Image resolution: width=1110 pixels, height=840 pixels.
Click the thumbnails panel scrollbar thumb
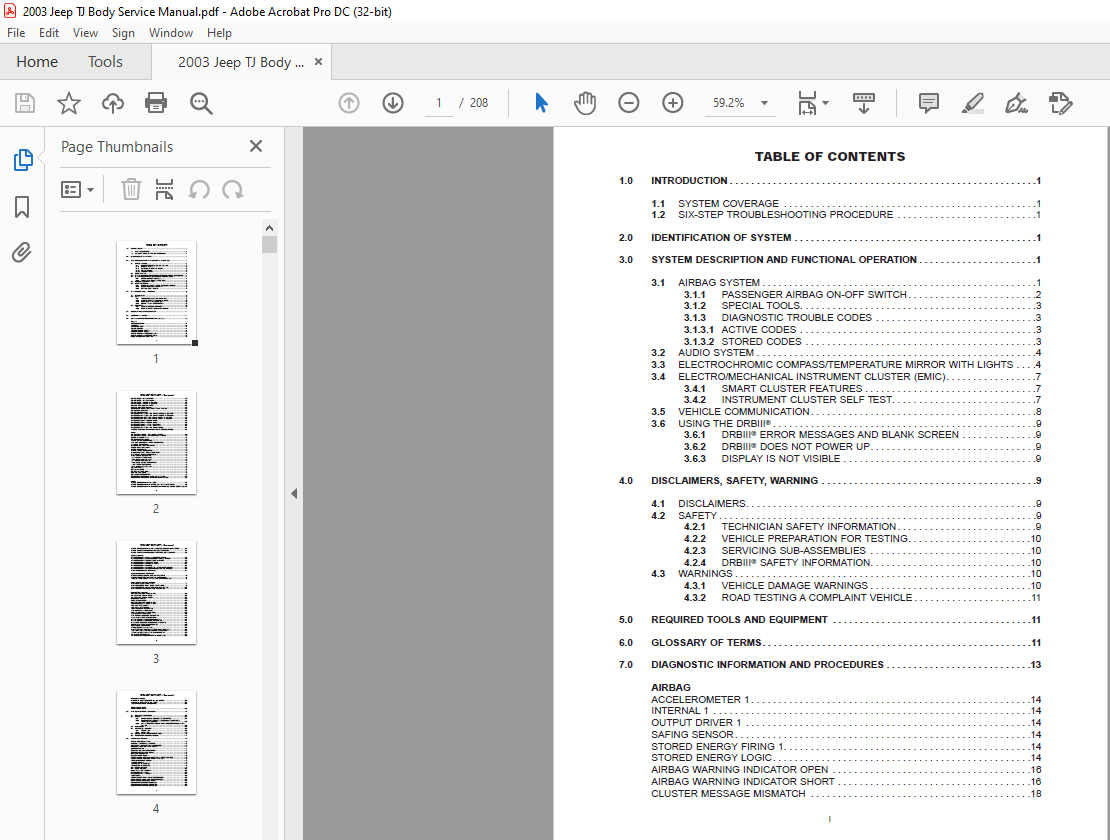[x=269, y=245]
